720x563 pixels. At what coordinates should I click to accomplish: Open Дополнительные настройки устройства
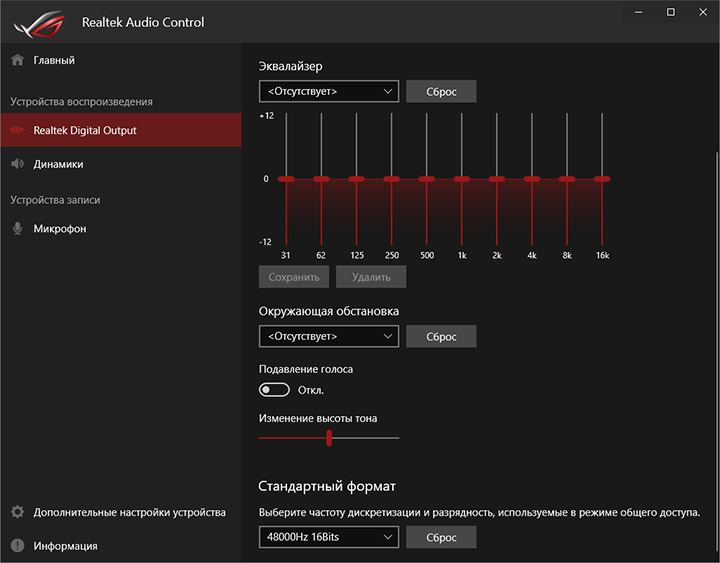121,512
